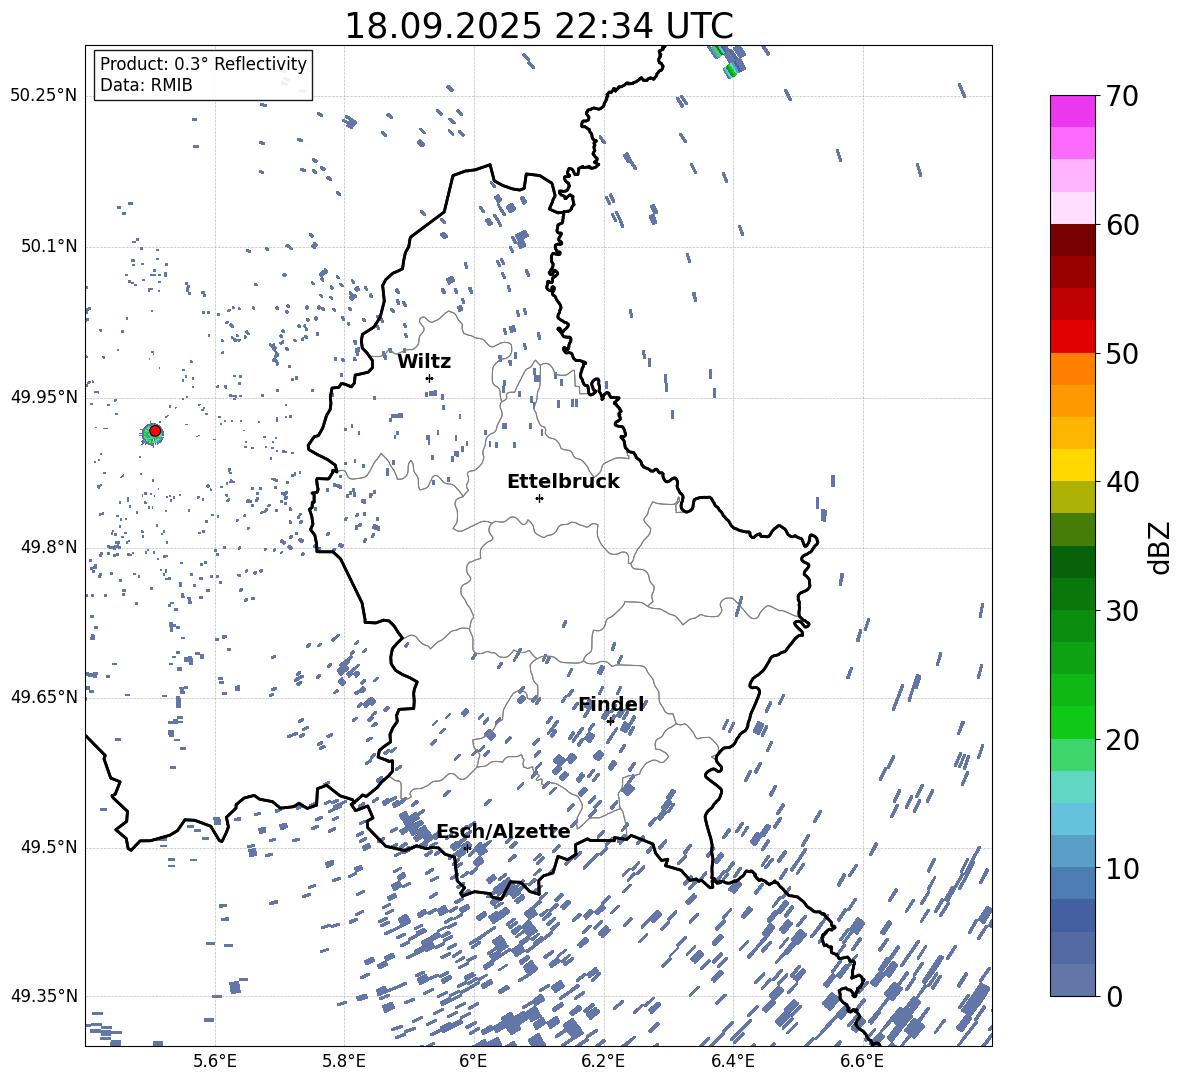This screenshot has height=1081, width=1184.
Task: Click the dBZ colorbar axis label
Action: (1160, 547)
